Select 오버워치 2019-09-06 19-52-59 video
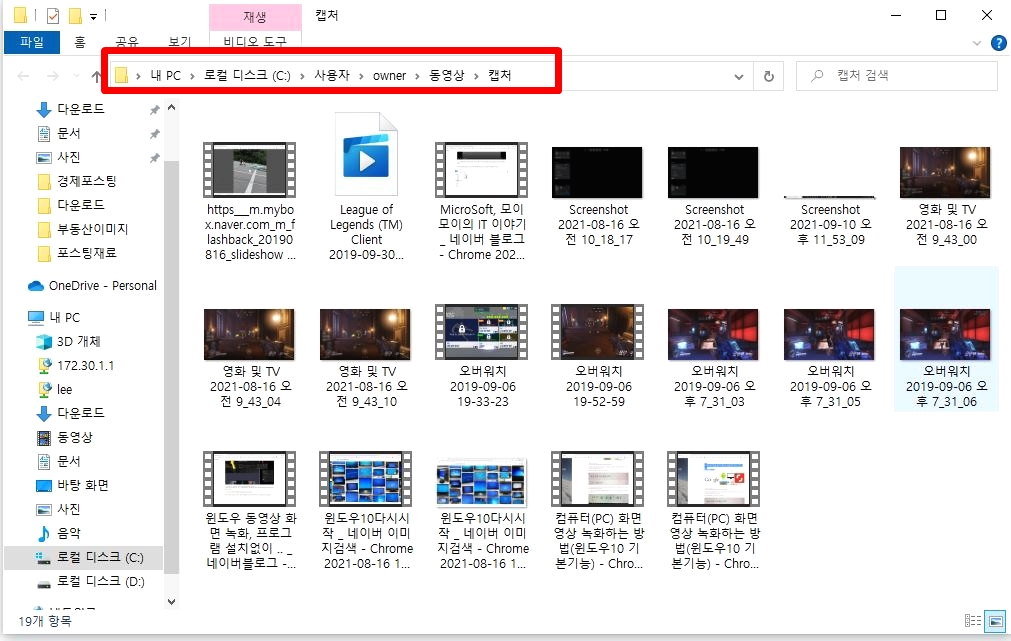This screenshot has height=641, width=1011. [598, 357]
